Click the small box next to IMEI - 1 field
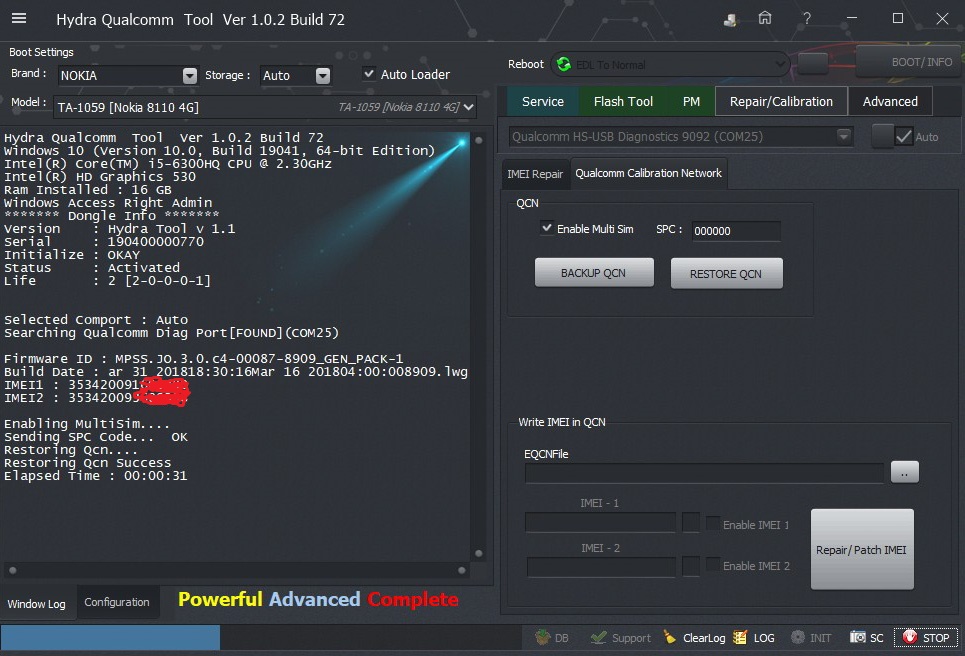The height and width of the screenshot is (656, 965). 691,522
